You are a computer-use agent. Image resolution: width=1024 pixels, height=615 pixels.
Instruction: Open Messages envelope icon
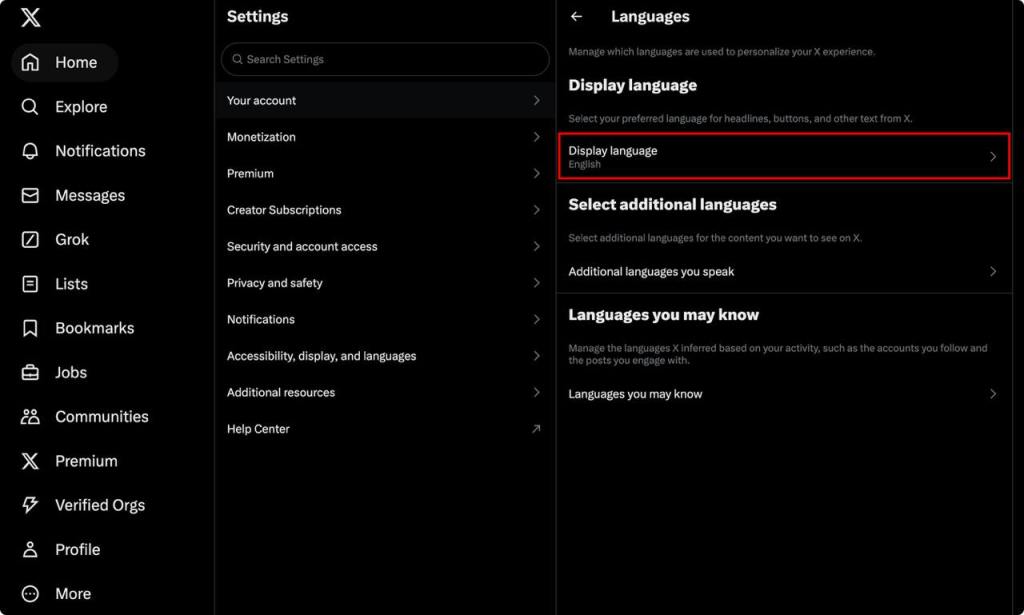[30, 195]
